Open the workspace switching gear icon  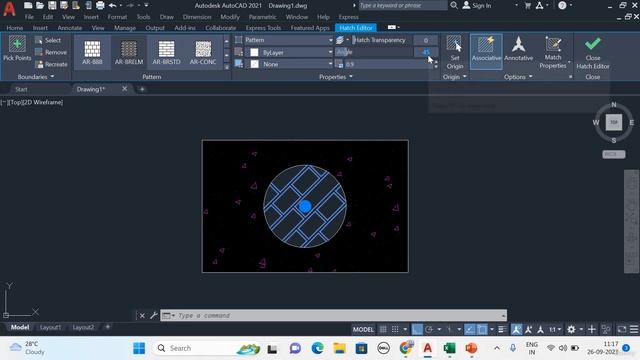(571, 329)
